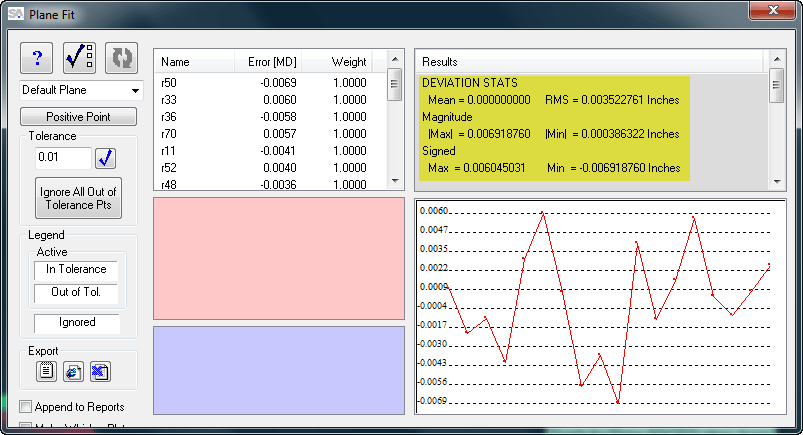Select row r11 in the point list

(270, 151)
